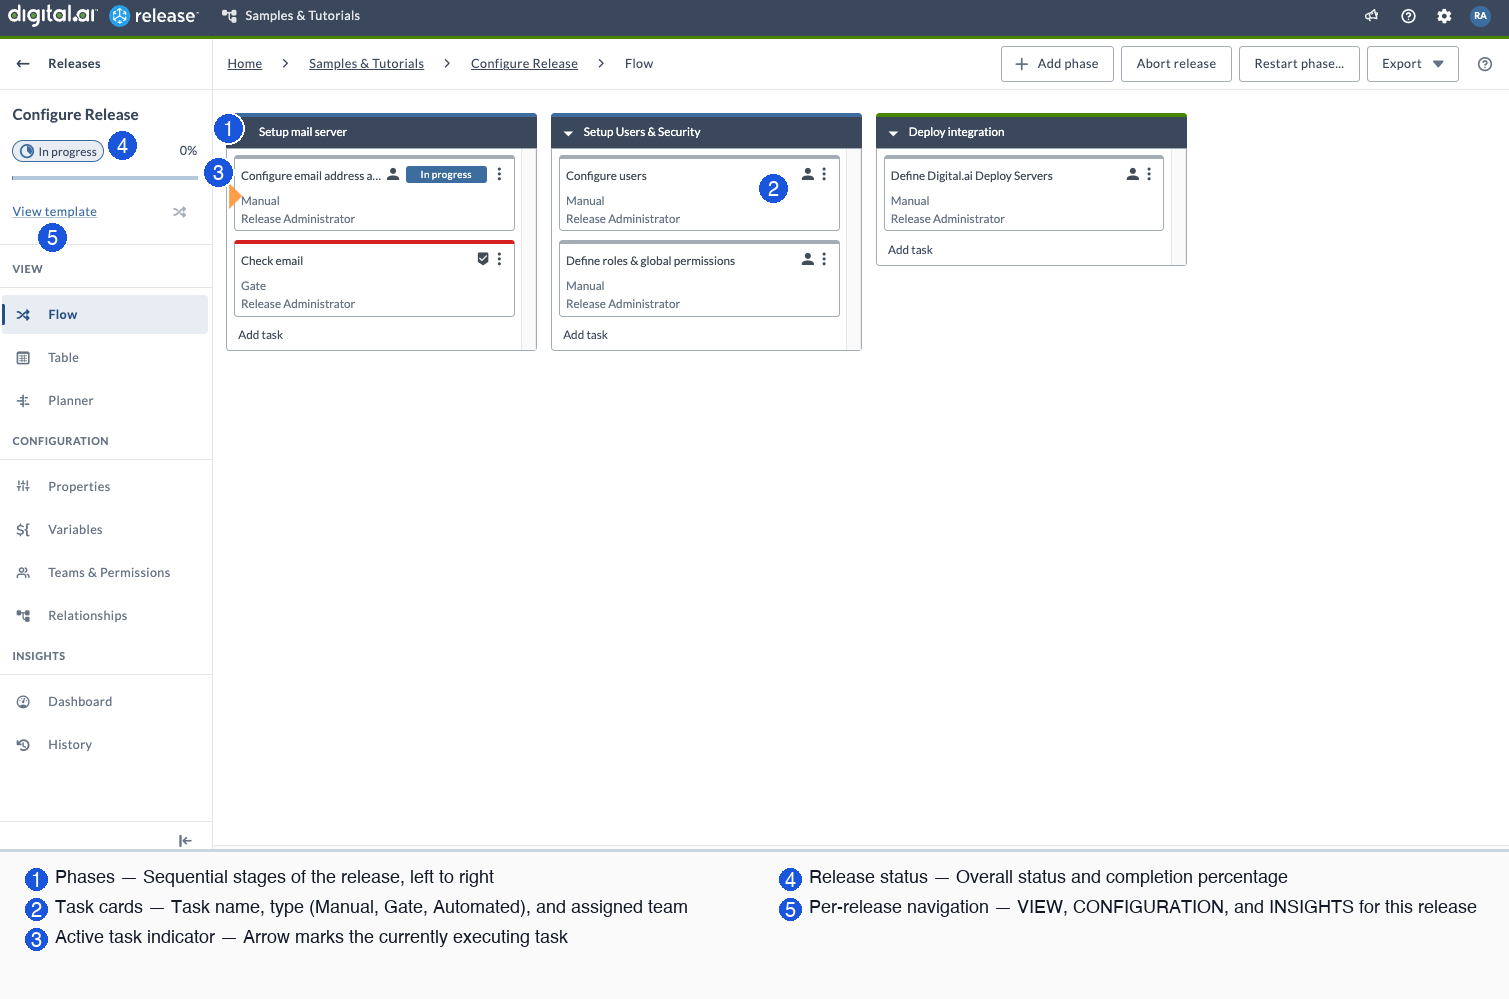1509x999 pixels.
Task: Click the digital.ai release logo
Action: click(103, 15)
